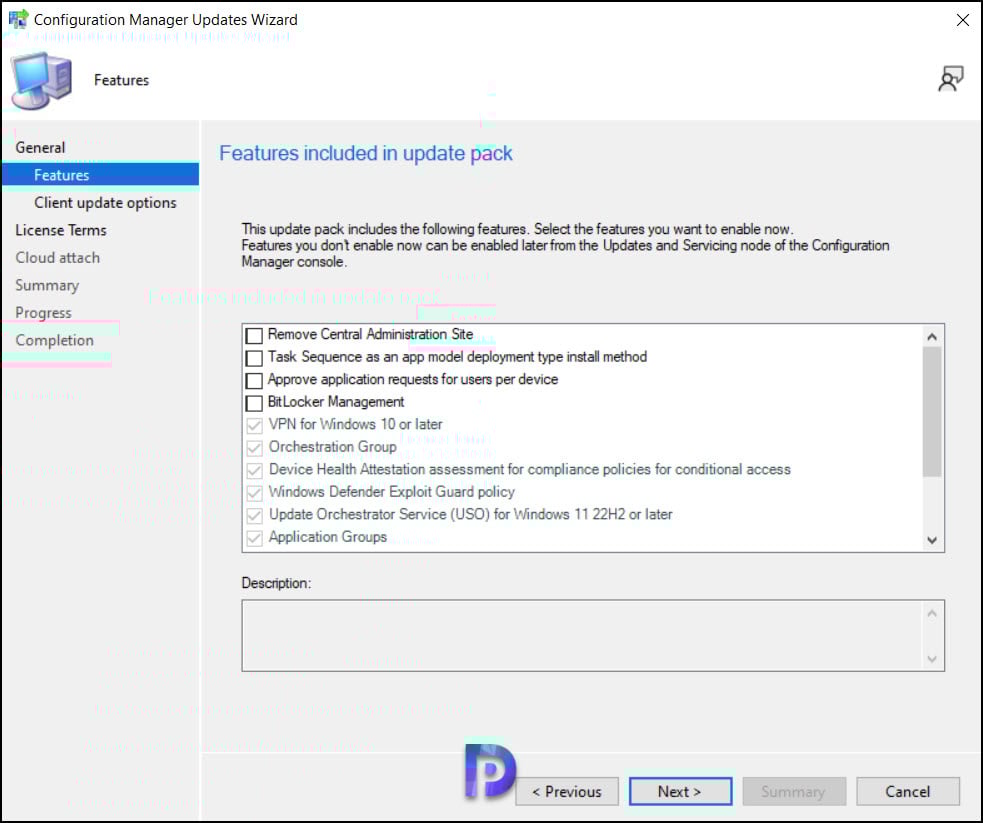Select Completion step in sidebar
The height and width of the screenshot is (823, 983).
click(55, 340)
